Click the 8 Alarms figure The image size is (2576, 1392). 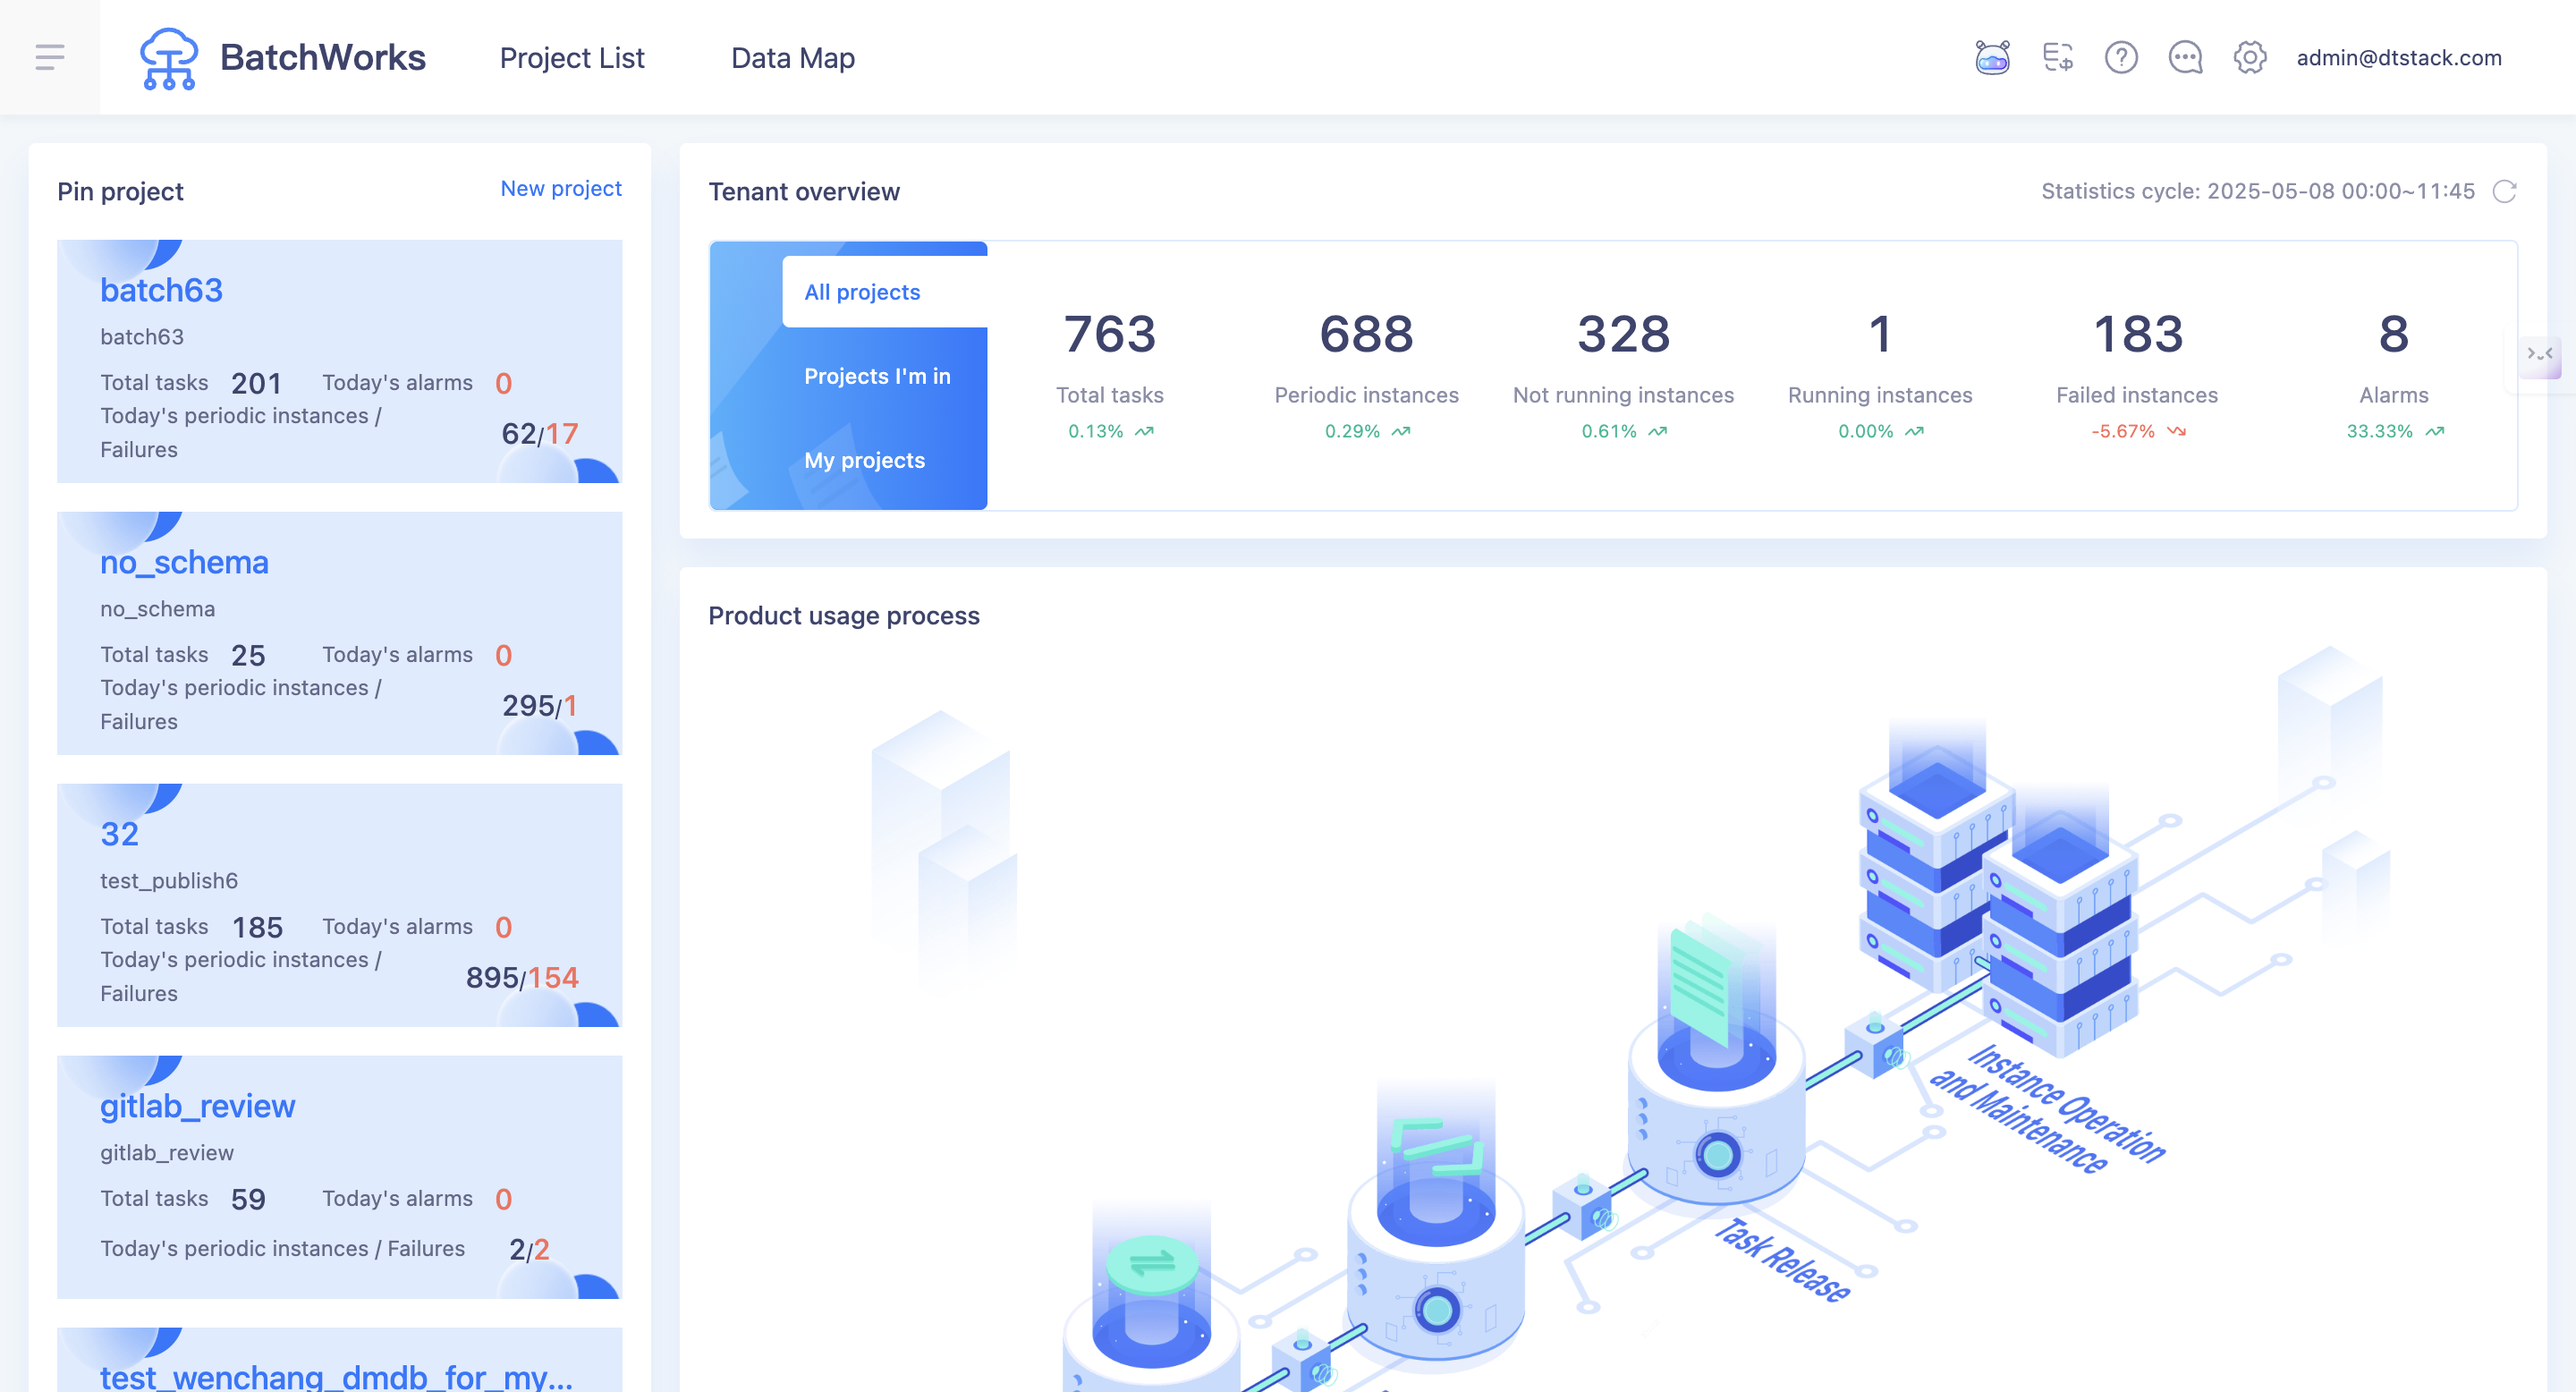point(2393,333)
